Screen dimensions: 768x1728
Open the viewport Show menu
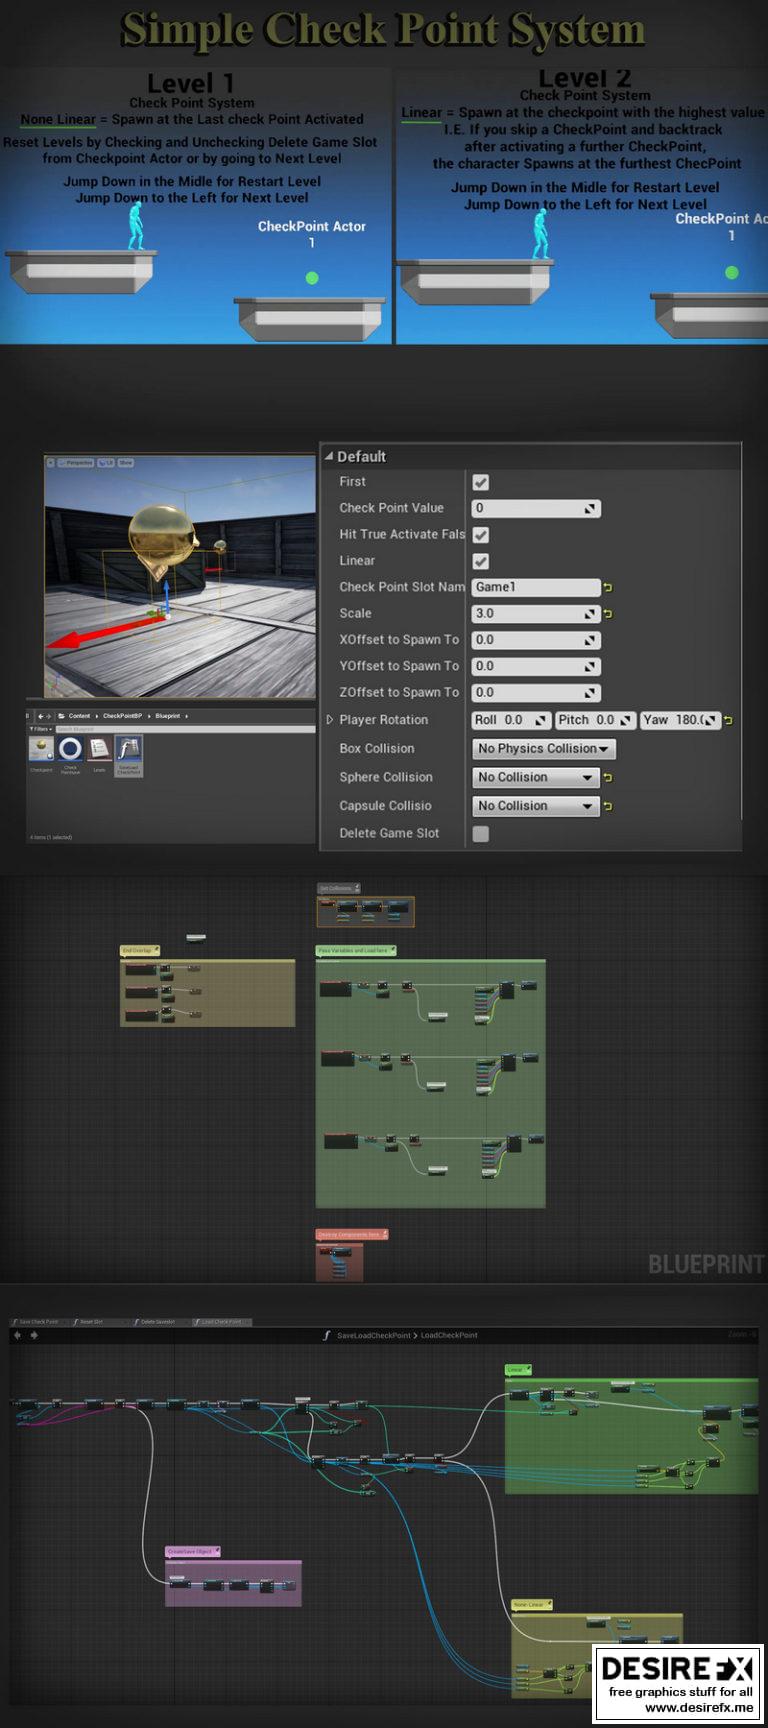point(125,463)
